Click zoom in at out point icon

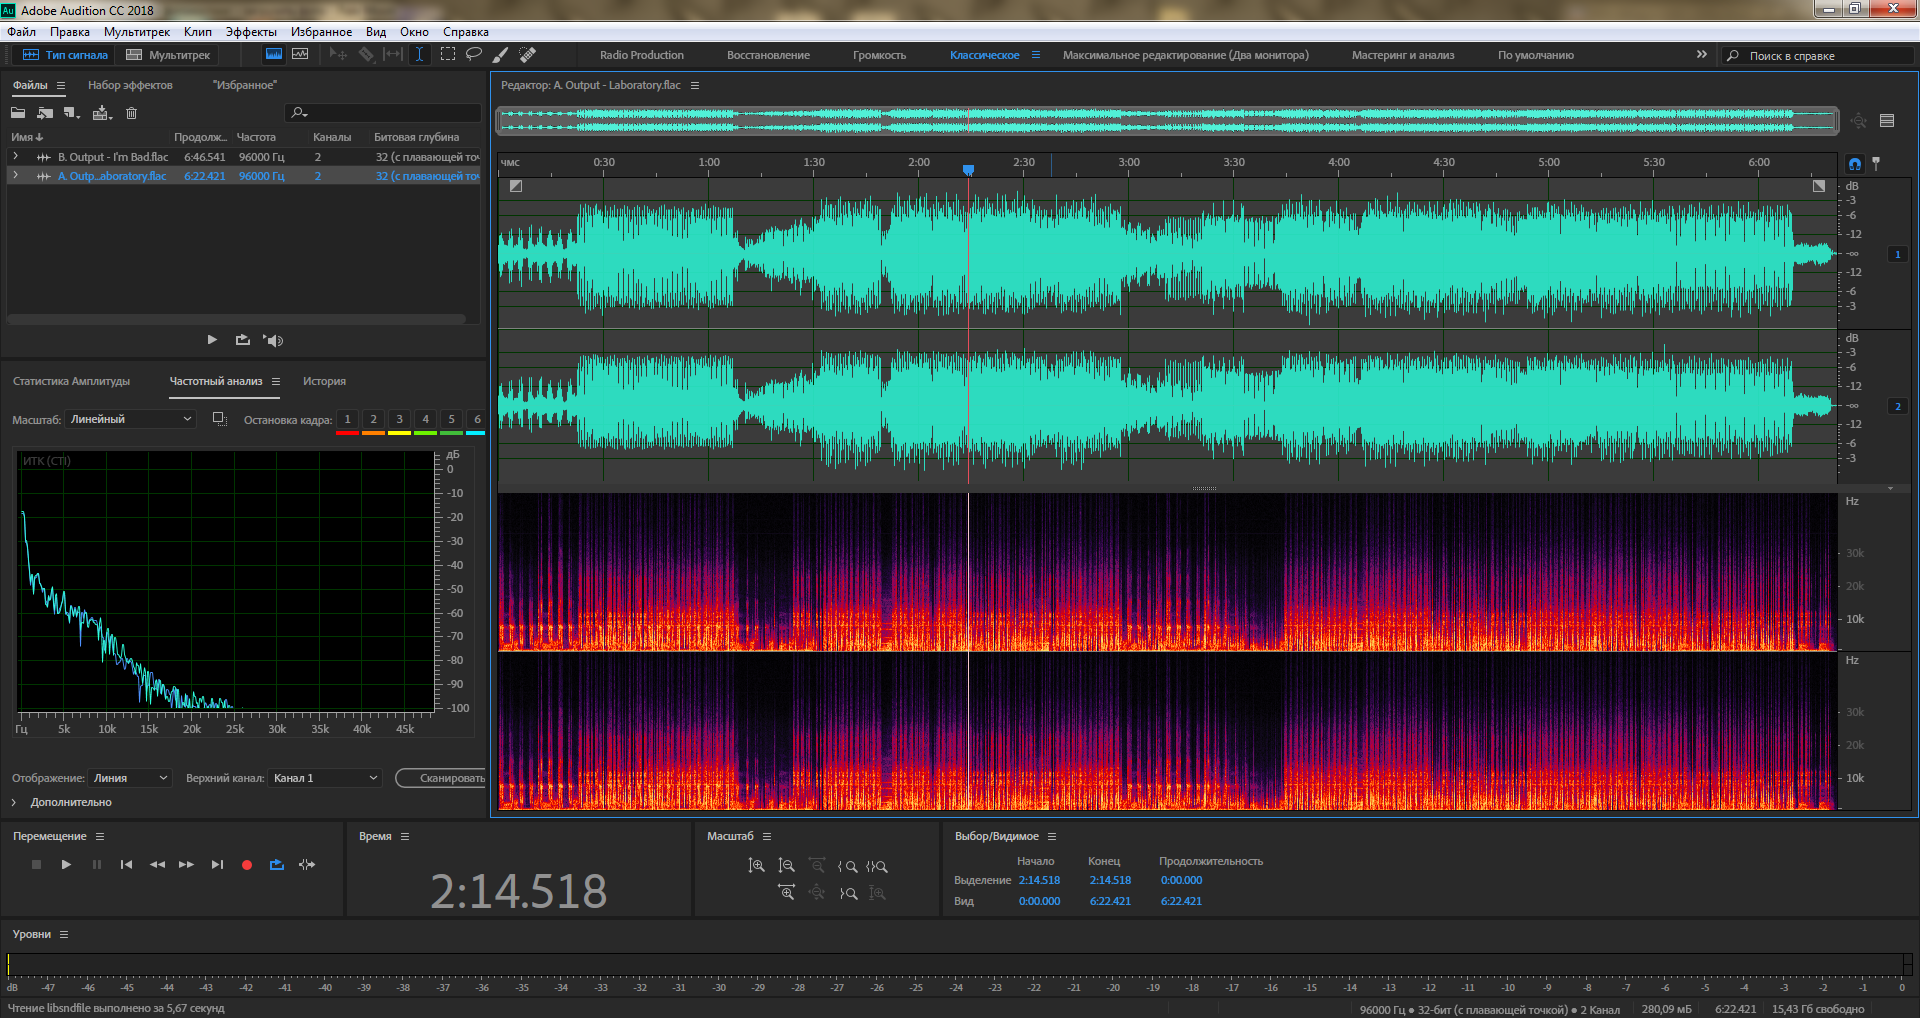[848, 893]
